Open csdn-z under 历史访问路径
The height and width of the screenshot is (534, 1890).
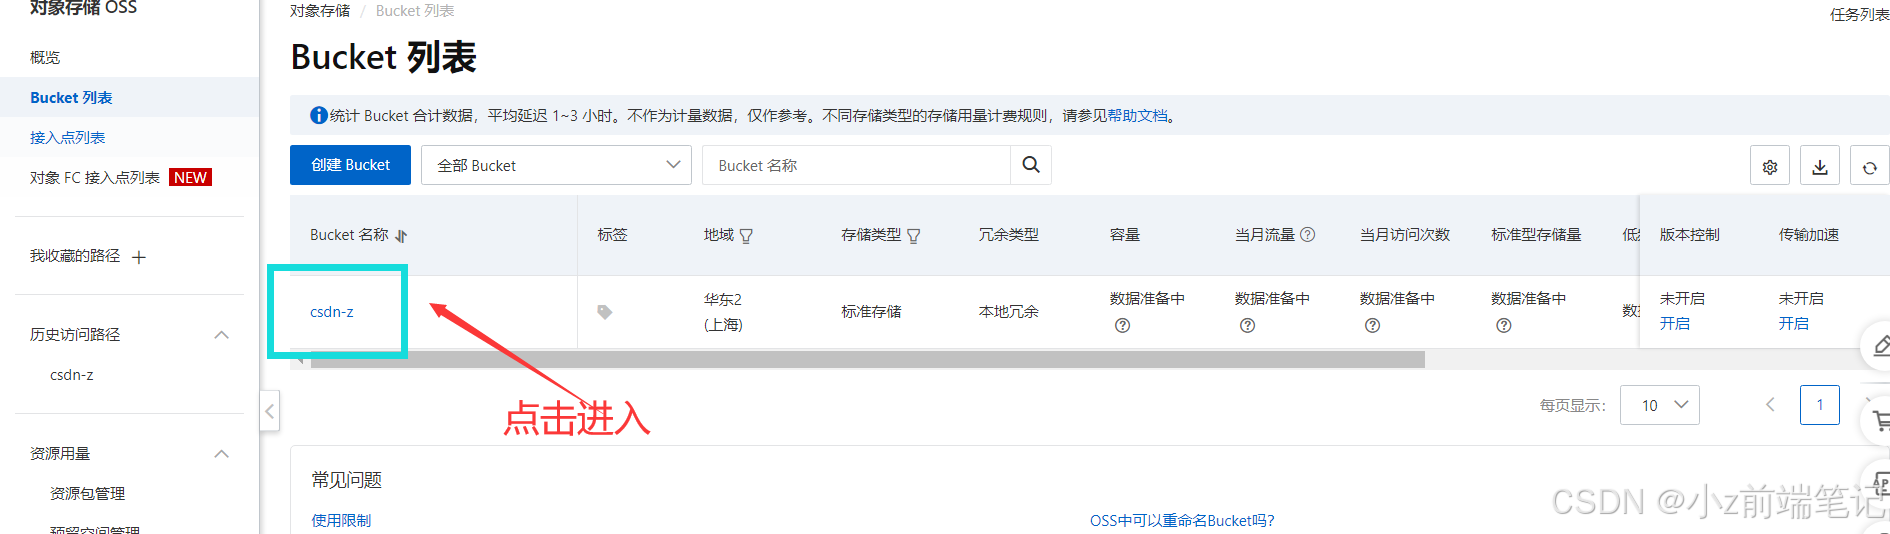coord(72,375)
